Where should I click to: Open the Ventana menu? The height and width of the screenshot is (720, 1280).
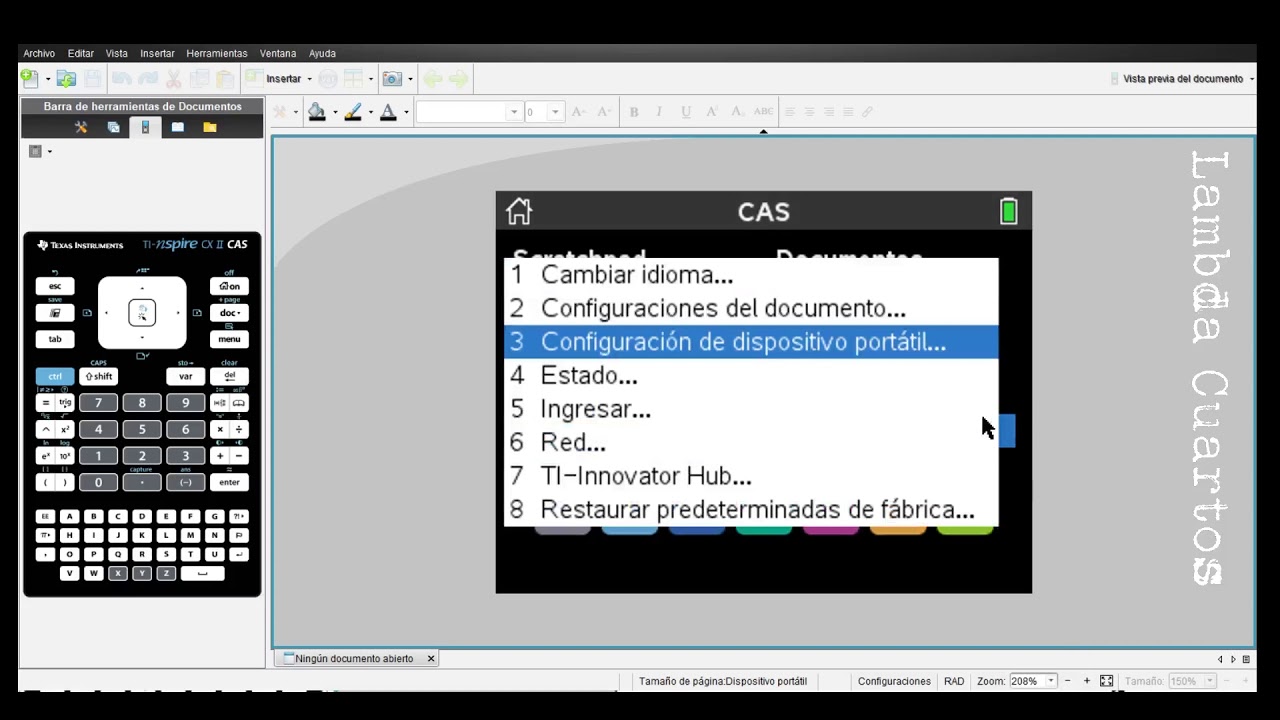pyautogui.click(x=278, y=53)
